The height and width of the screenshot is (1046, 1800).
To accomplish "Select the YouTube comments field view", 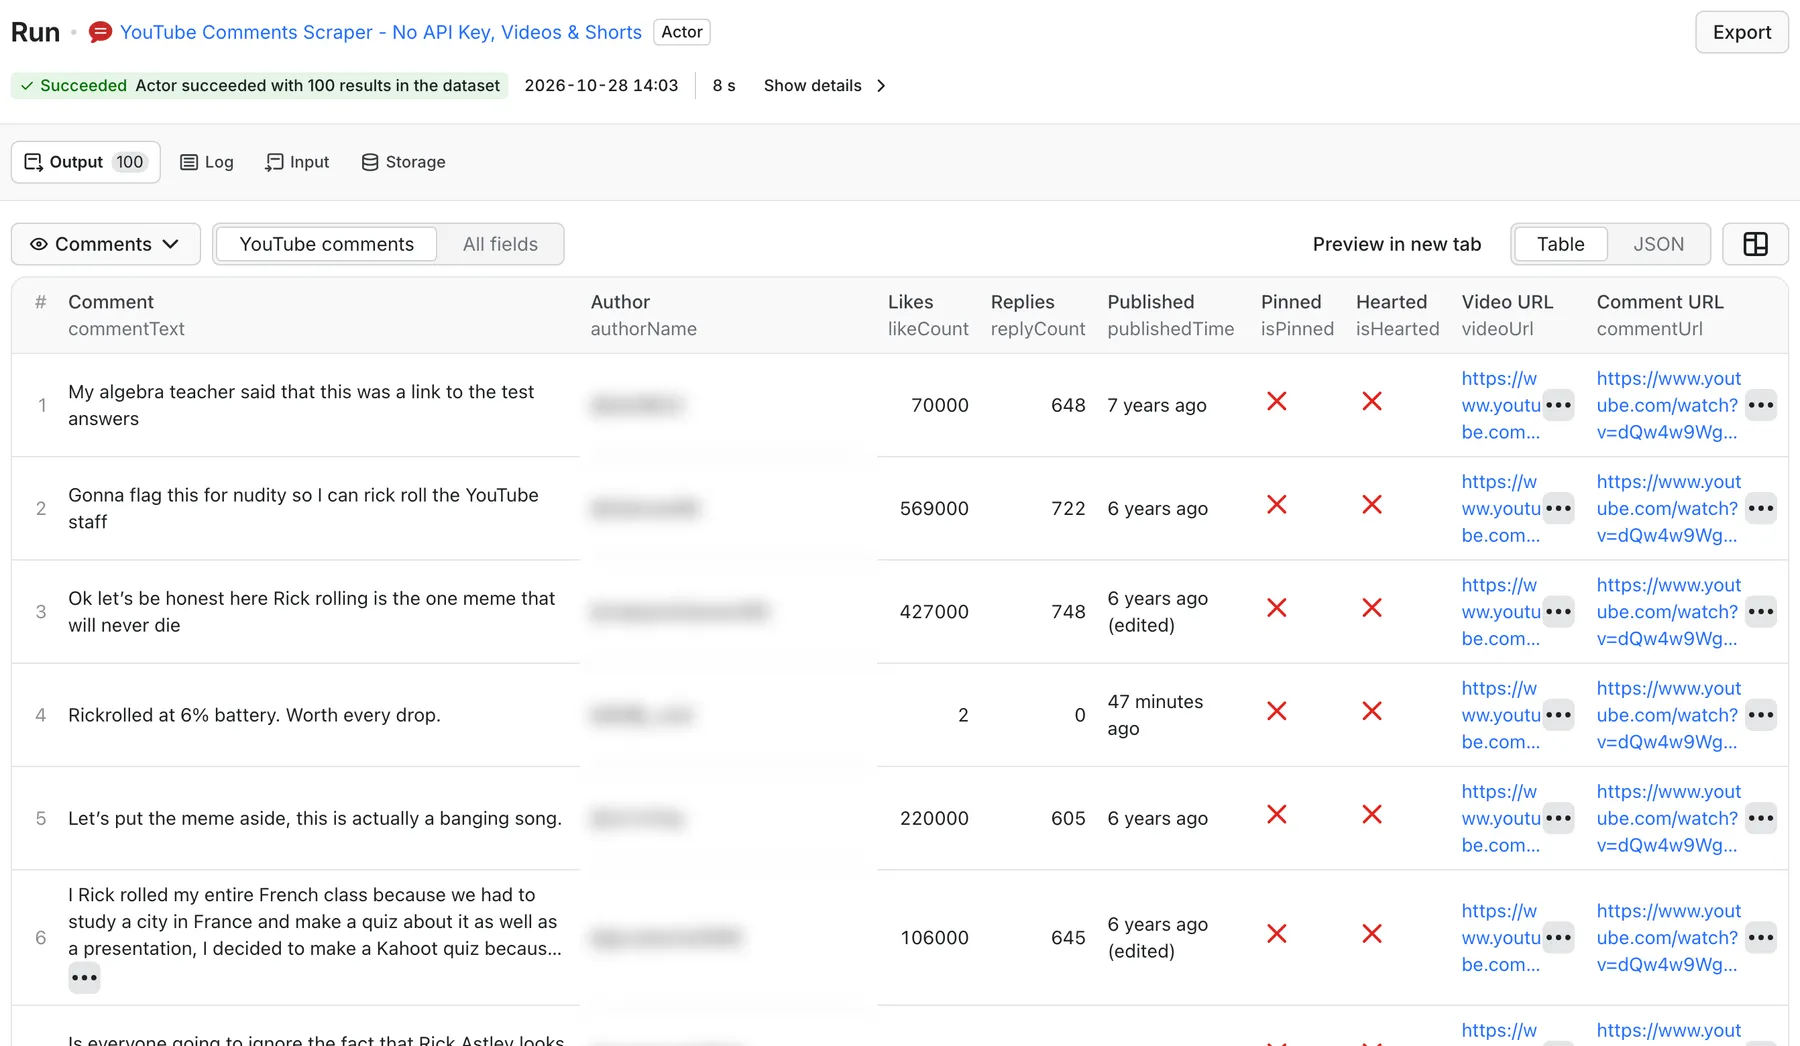I will point(326,244).
